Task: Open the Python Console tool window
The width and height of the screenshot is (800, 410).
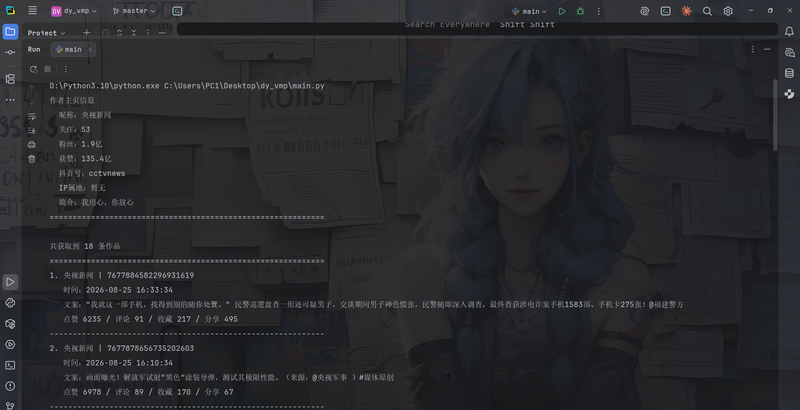Action: pos(10,303)
